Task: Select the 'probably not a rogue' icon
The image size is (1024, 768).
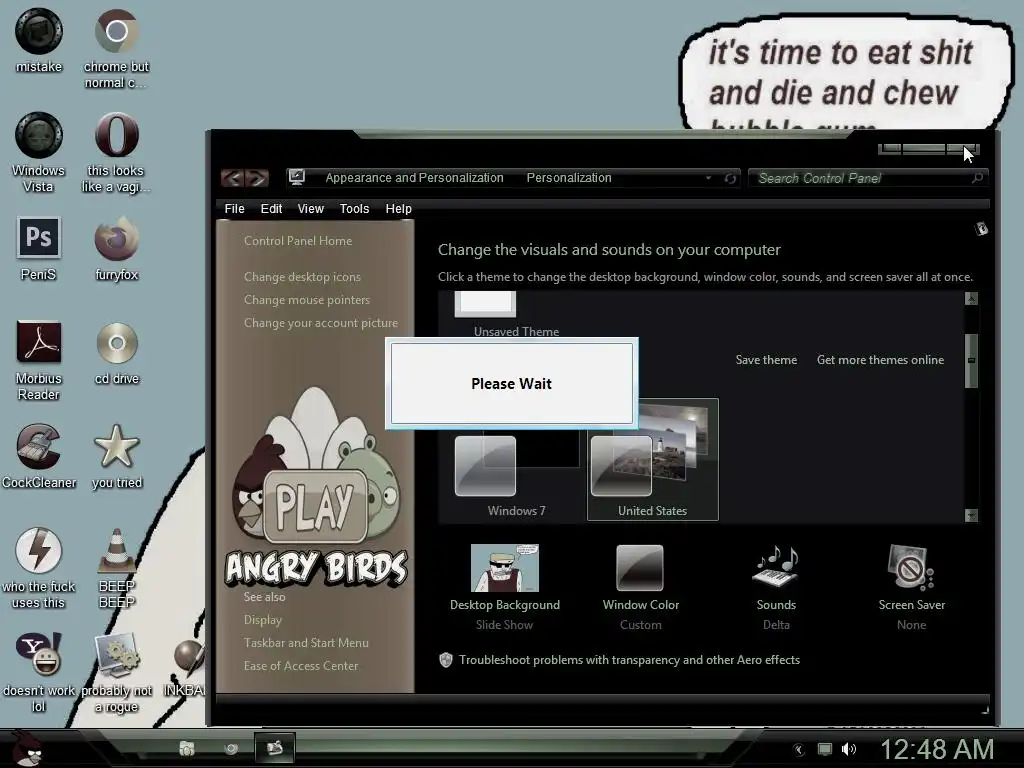Action: click(116, 673)
